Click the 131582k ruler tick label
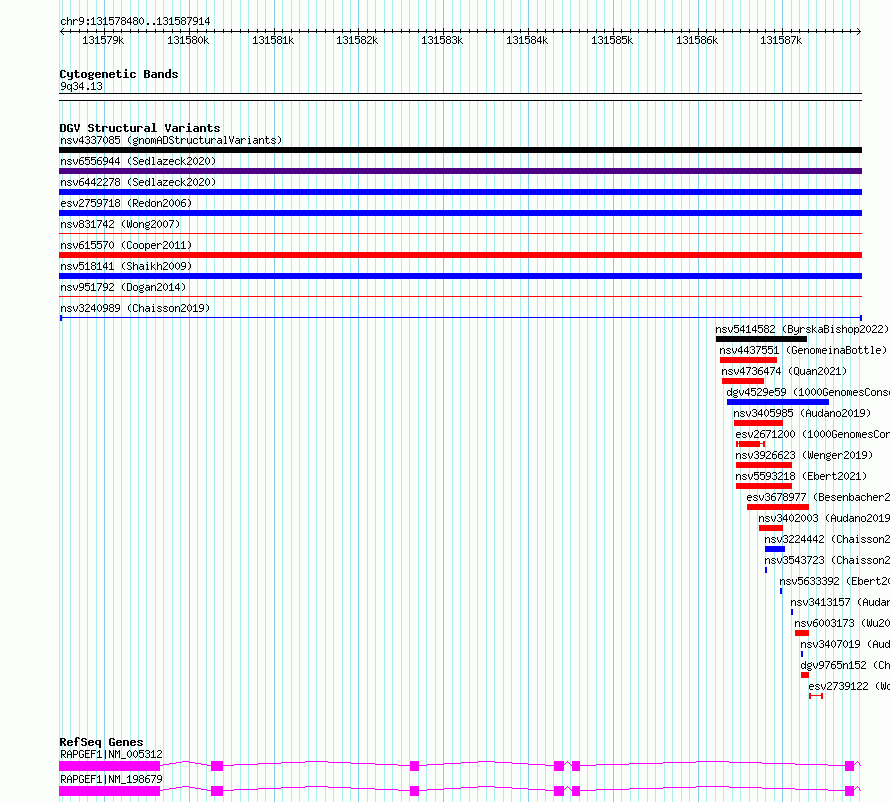 point(357,40)
